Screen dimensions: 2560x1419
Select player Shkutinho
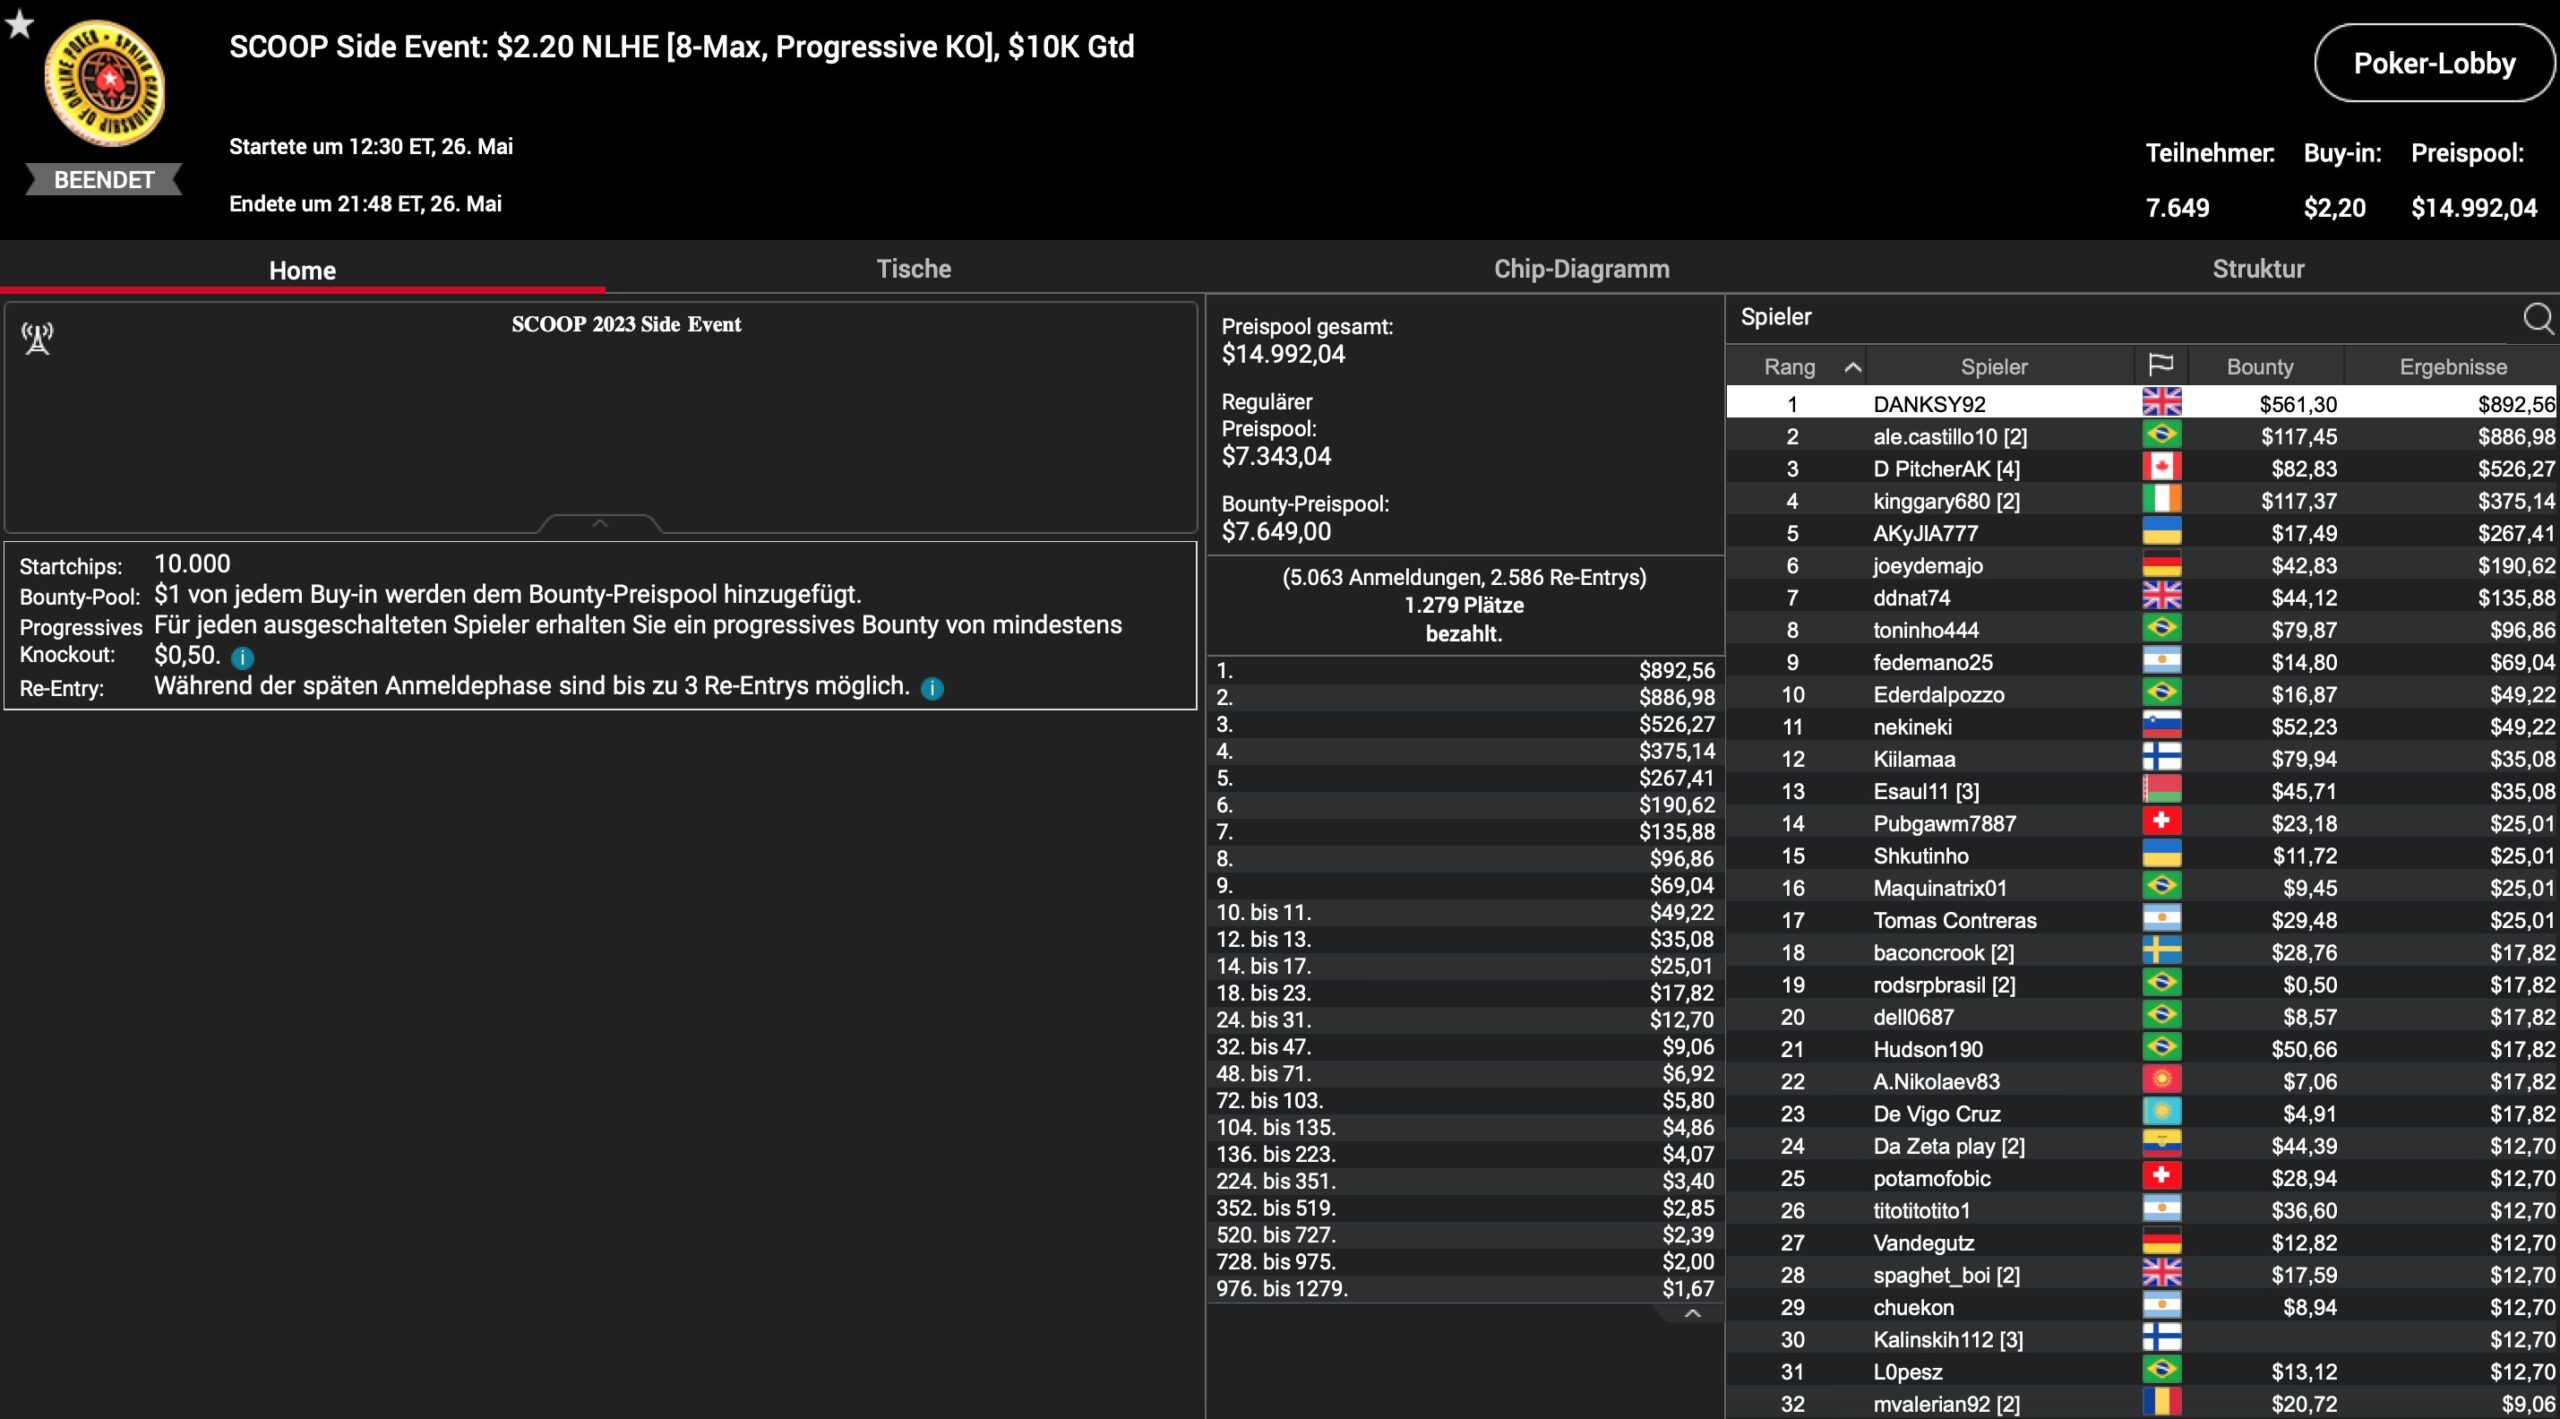[1920, 855]
